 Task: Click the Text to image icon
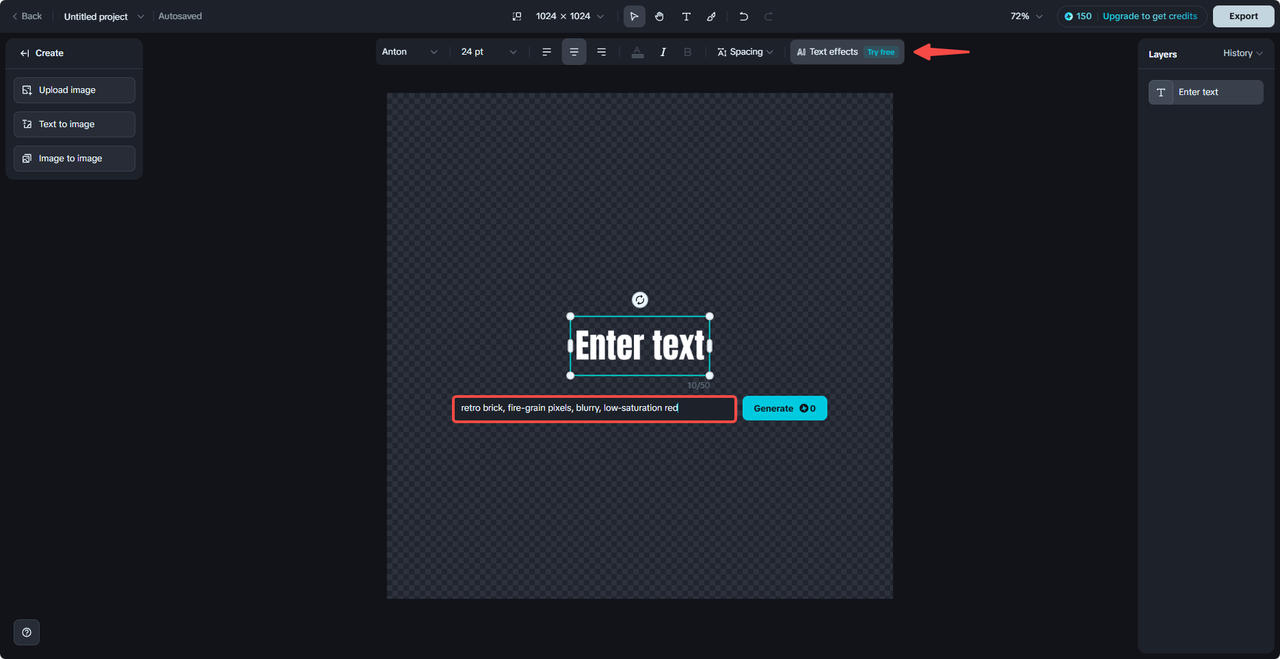click(27, 124)
